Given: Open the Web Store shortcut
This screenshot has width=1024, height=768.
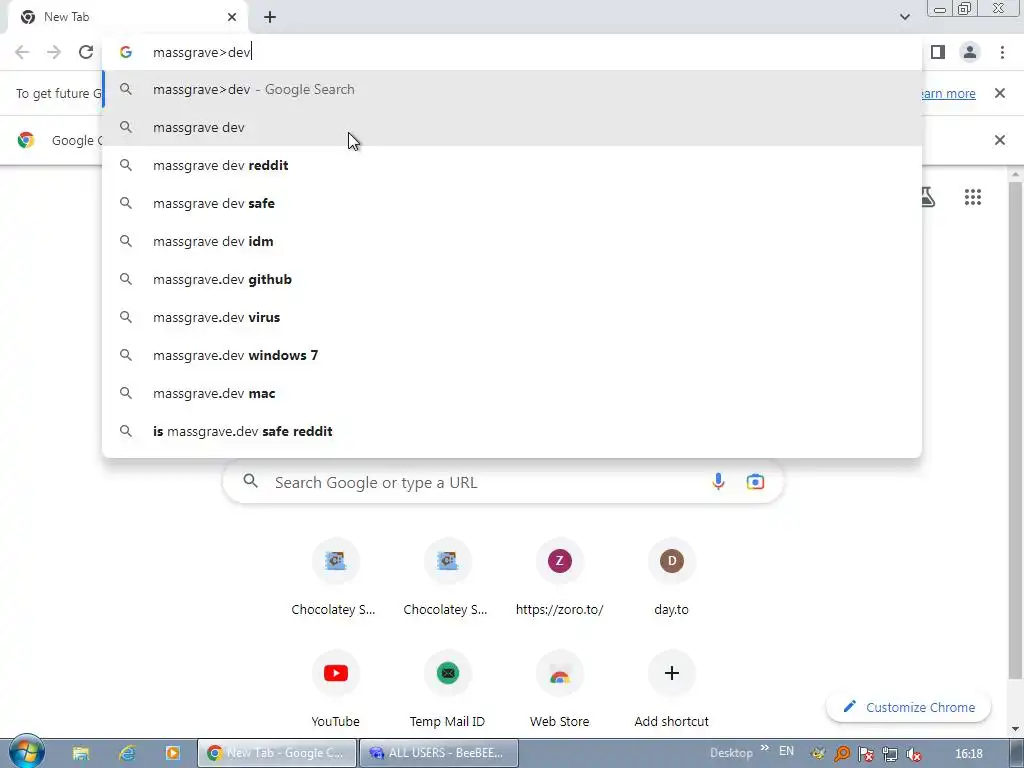Looking at the screenshot, I should [560, 689].
